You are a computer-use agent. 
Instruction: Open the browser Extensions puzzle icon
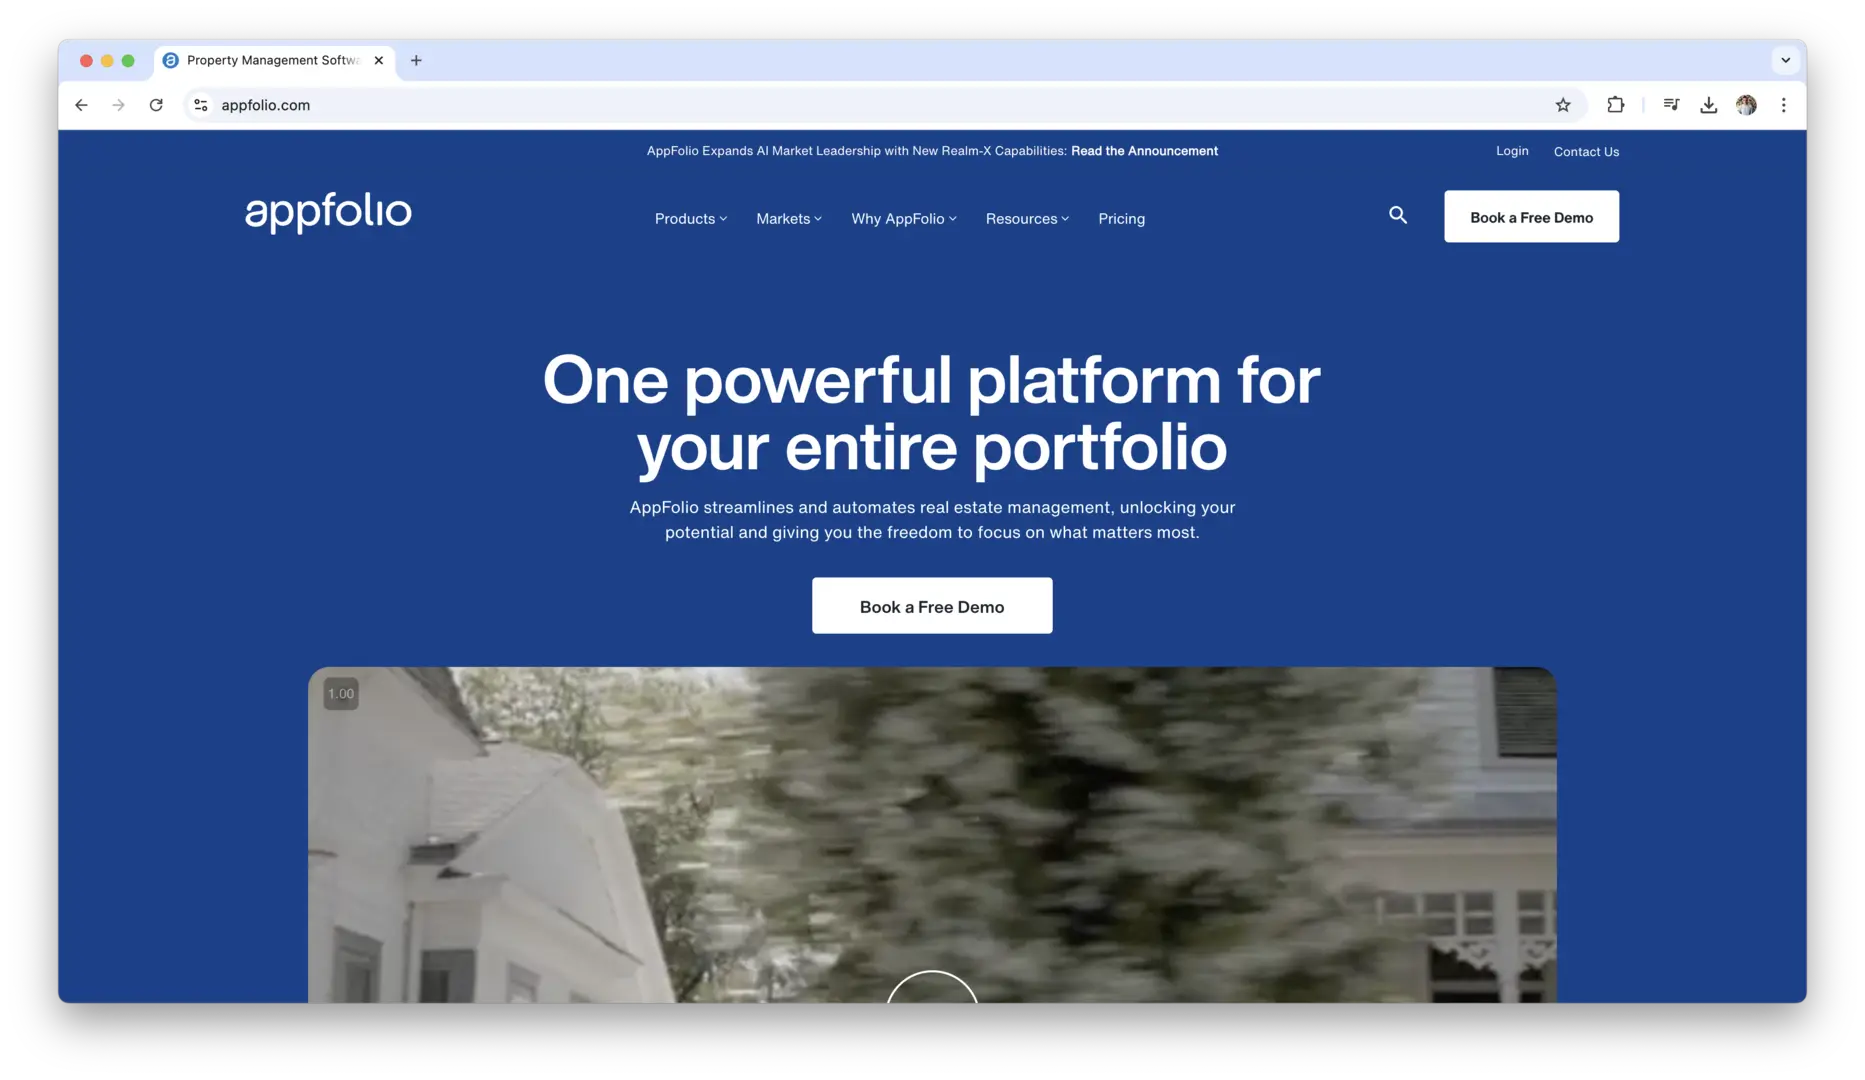[1616, 105]
